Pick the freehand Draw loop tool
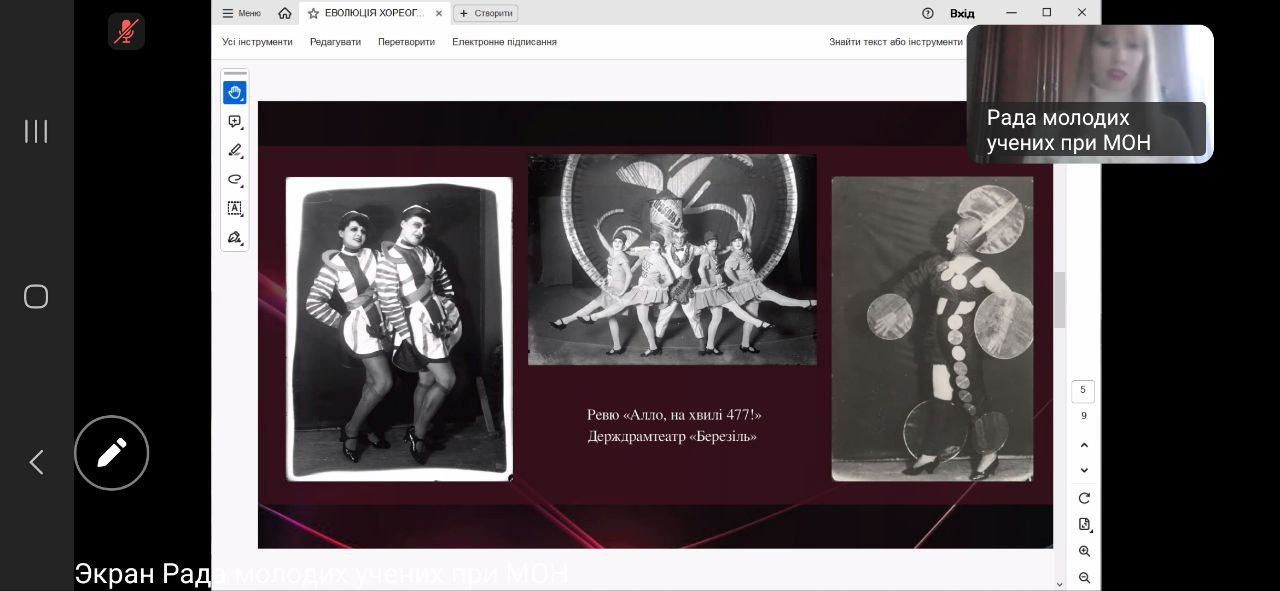This screenshot has width=1280, height=591. [x=234, y=180]
